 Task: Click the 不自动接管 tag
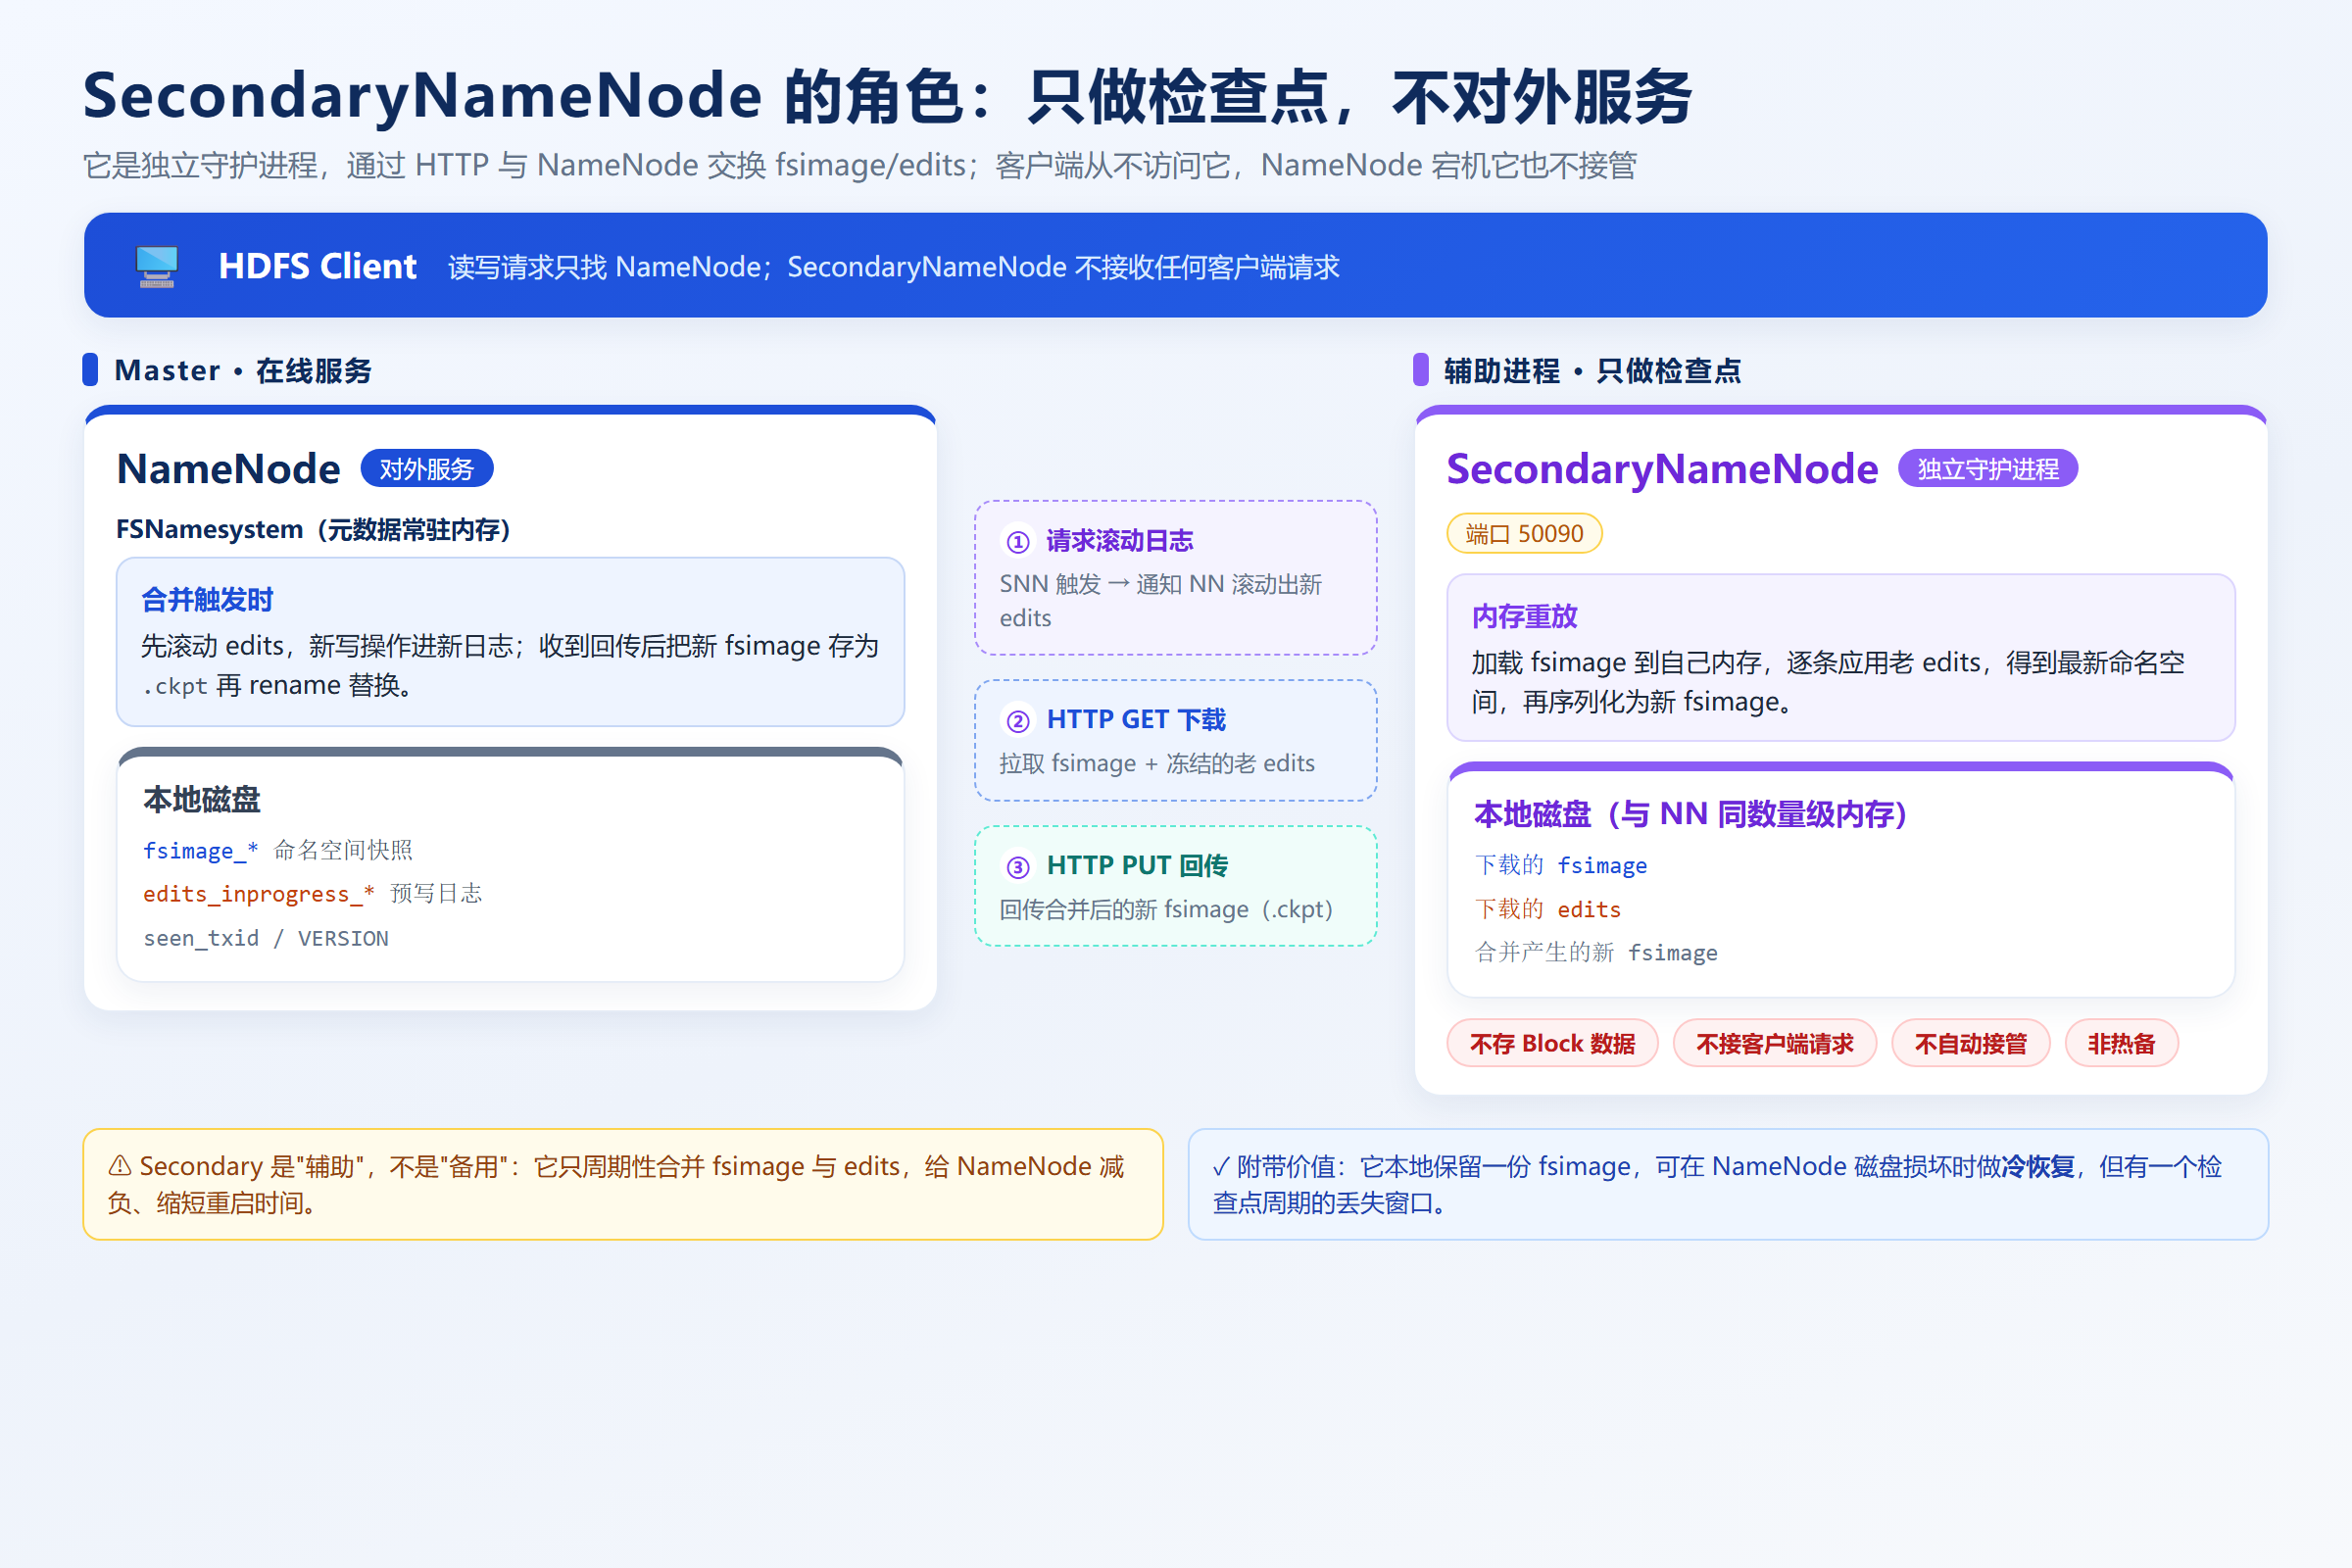point(1970,1044)
